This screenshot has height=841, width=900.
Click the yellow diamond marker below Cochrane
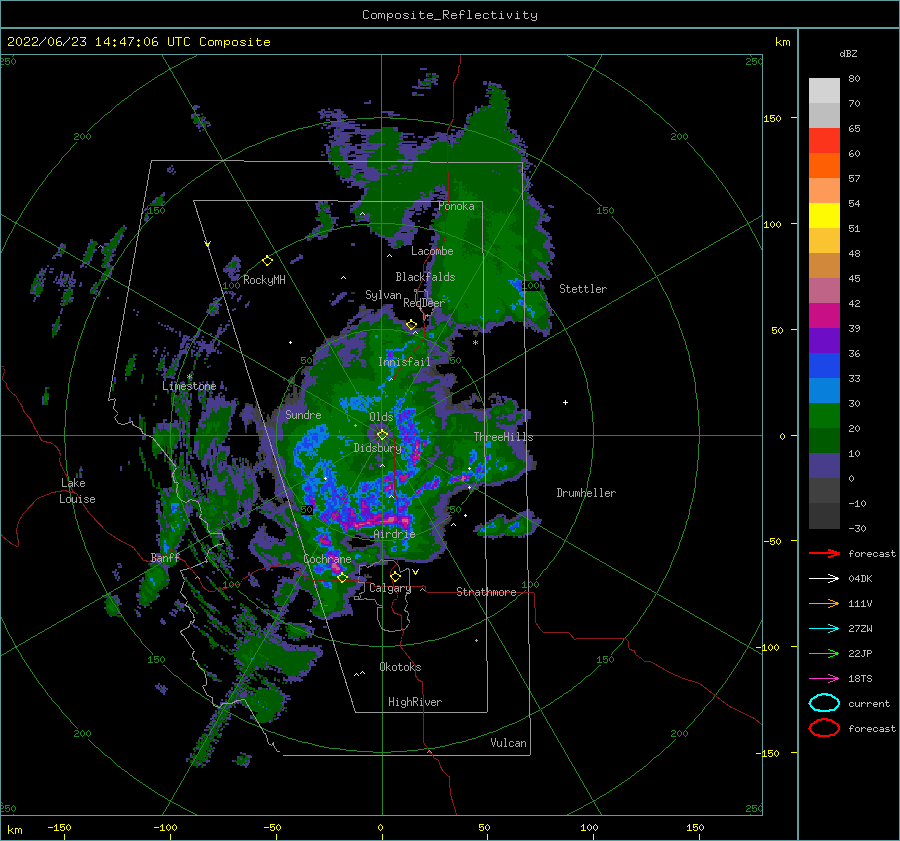coord(342,577)
